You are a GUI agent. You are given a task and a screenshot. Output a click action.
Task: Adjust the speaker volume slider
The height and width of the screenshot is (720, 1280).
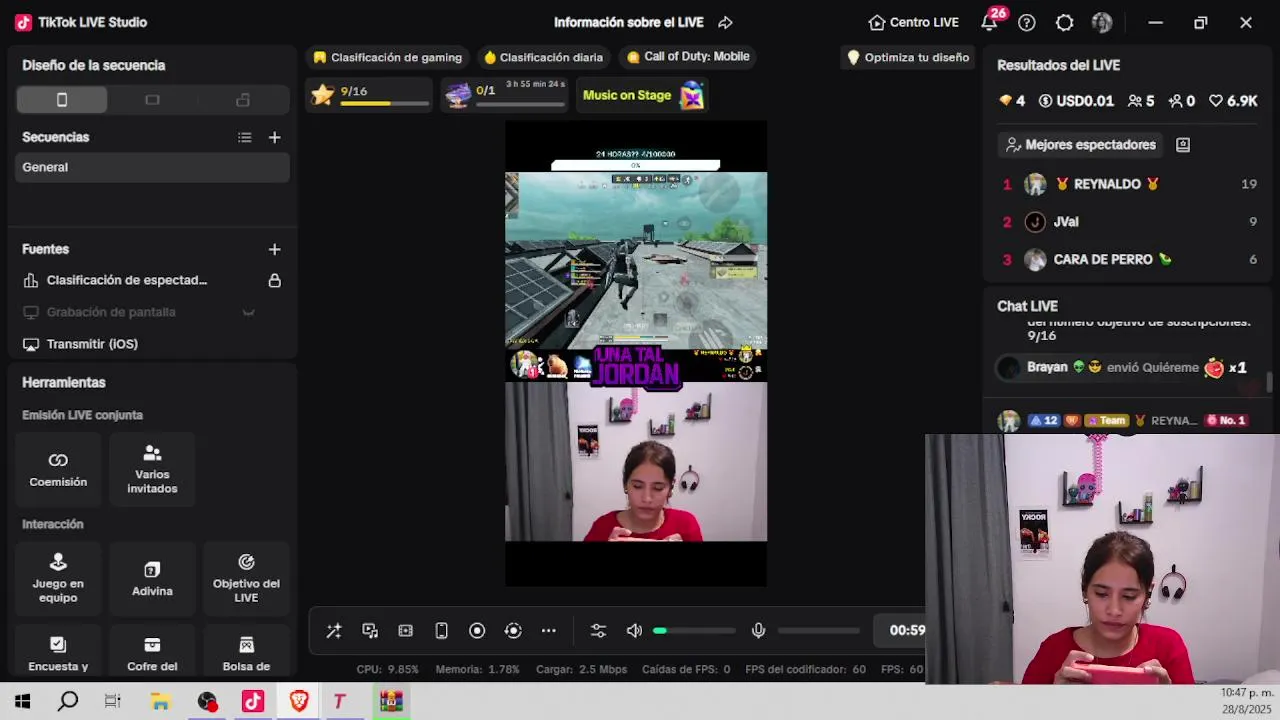click(695, 630)
